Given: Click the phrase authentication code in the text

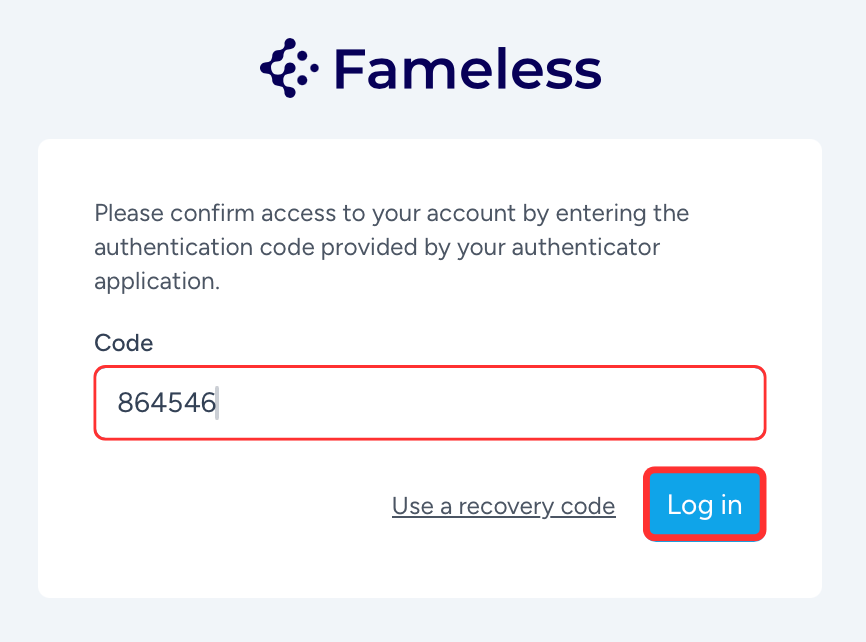Looking at the screenshot, I should [204, 248].
